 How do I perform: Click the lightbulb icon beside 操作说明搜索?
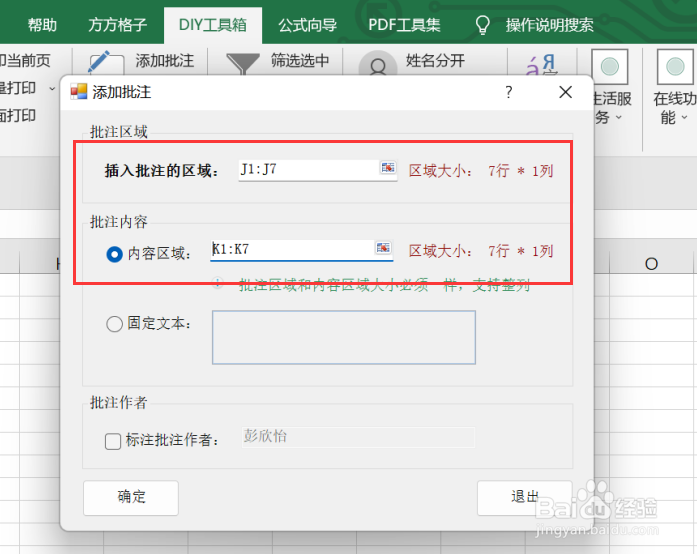(x=483, y=25)
